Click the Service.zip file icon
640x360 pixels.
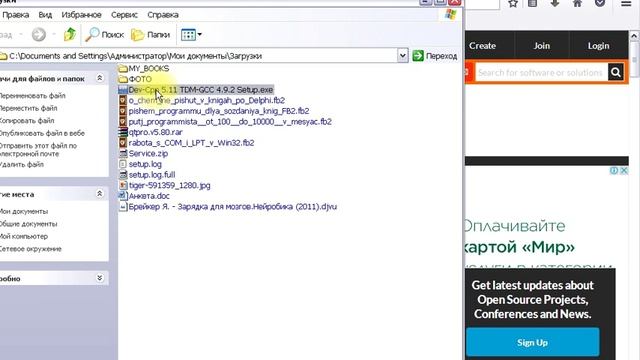coord(123,153)
